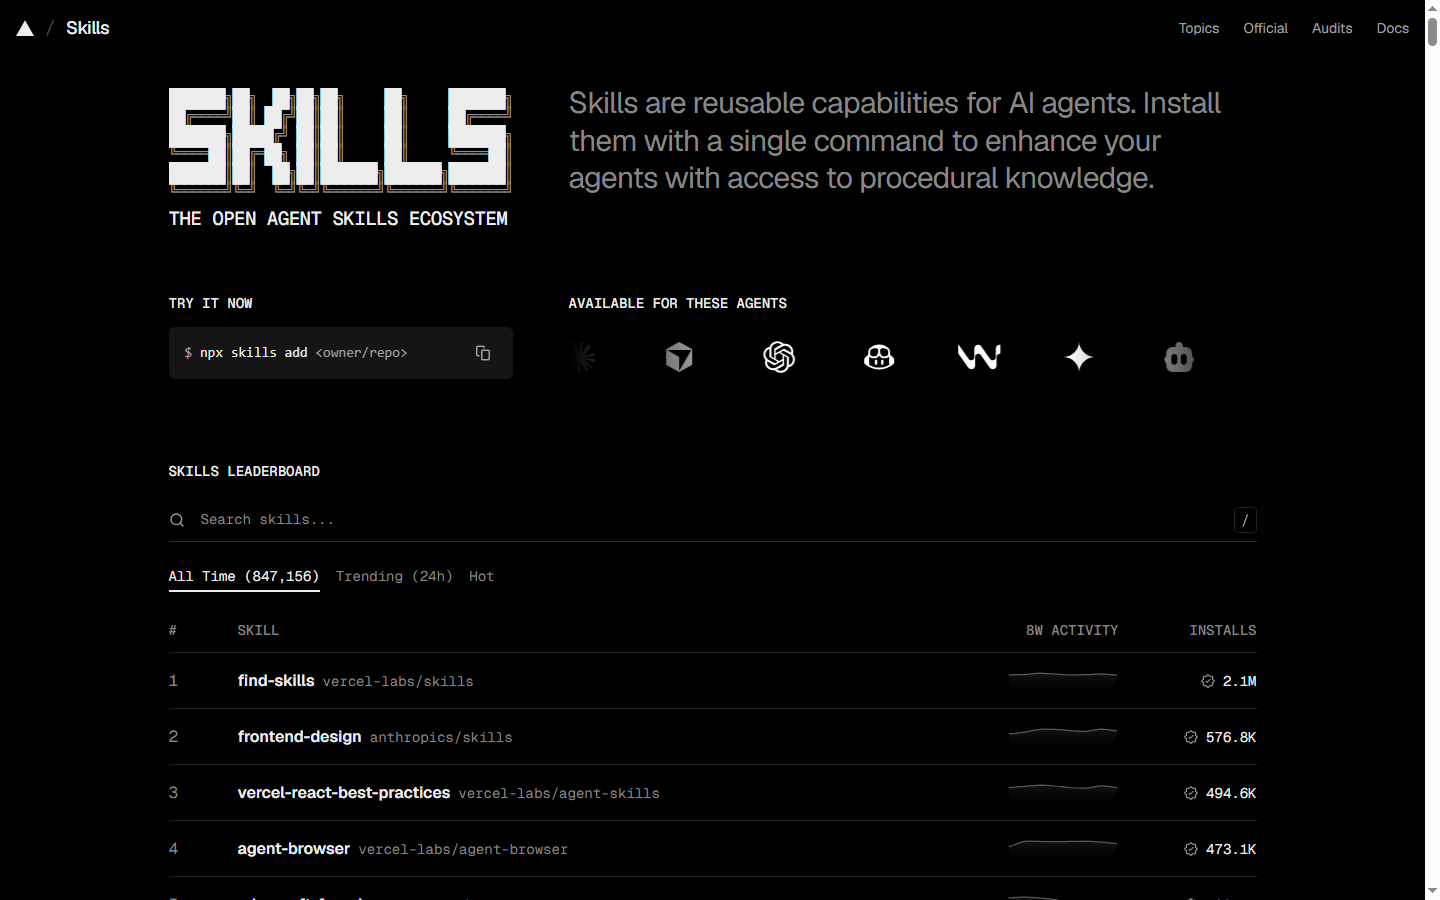The image size is (1440, 900).
Task: Open the Docs nav link
Action: coord(1392,28)
